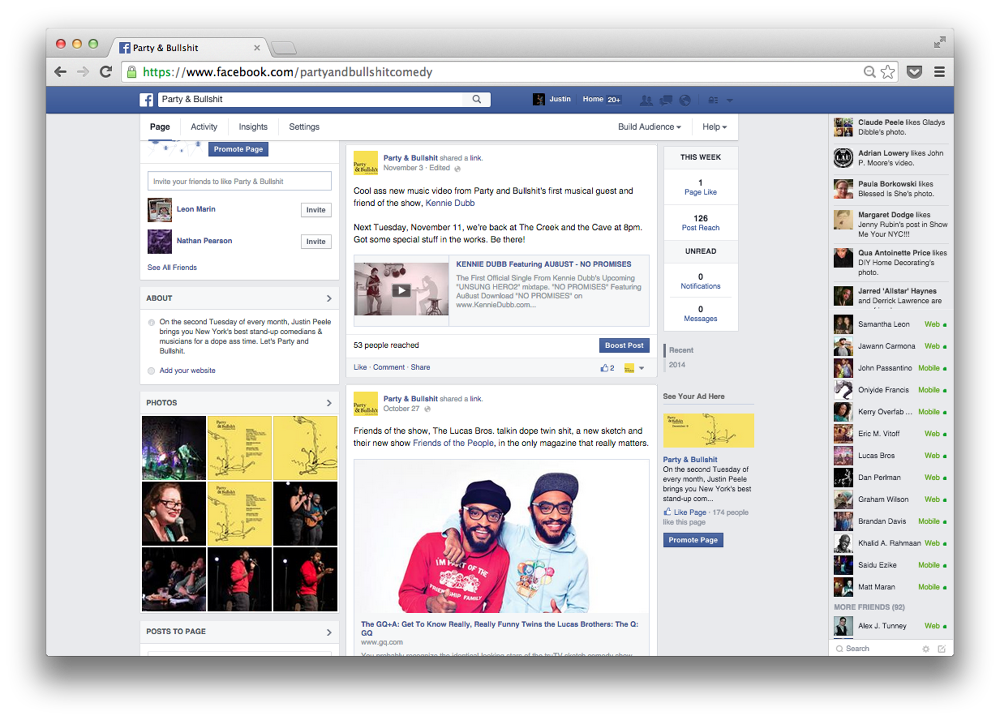The height and width of the screenshot is (720, 1000).
Task: Click Promote Page button under ad preview
Action: 693,540
